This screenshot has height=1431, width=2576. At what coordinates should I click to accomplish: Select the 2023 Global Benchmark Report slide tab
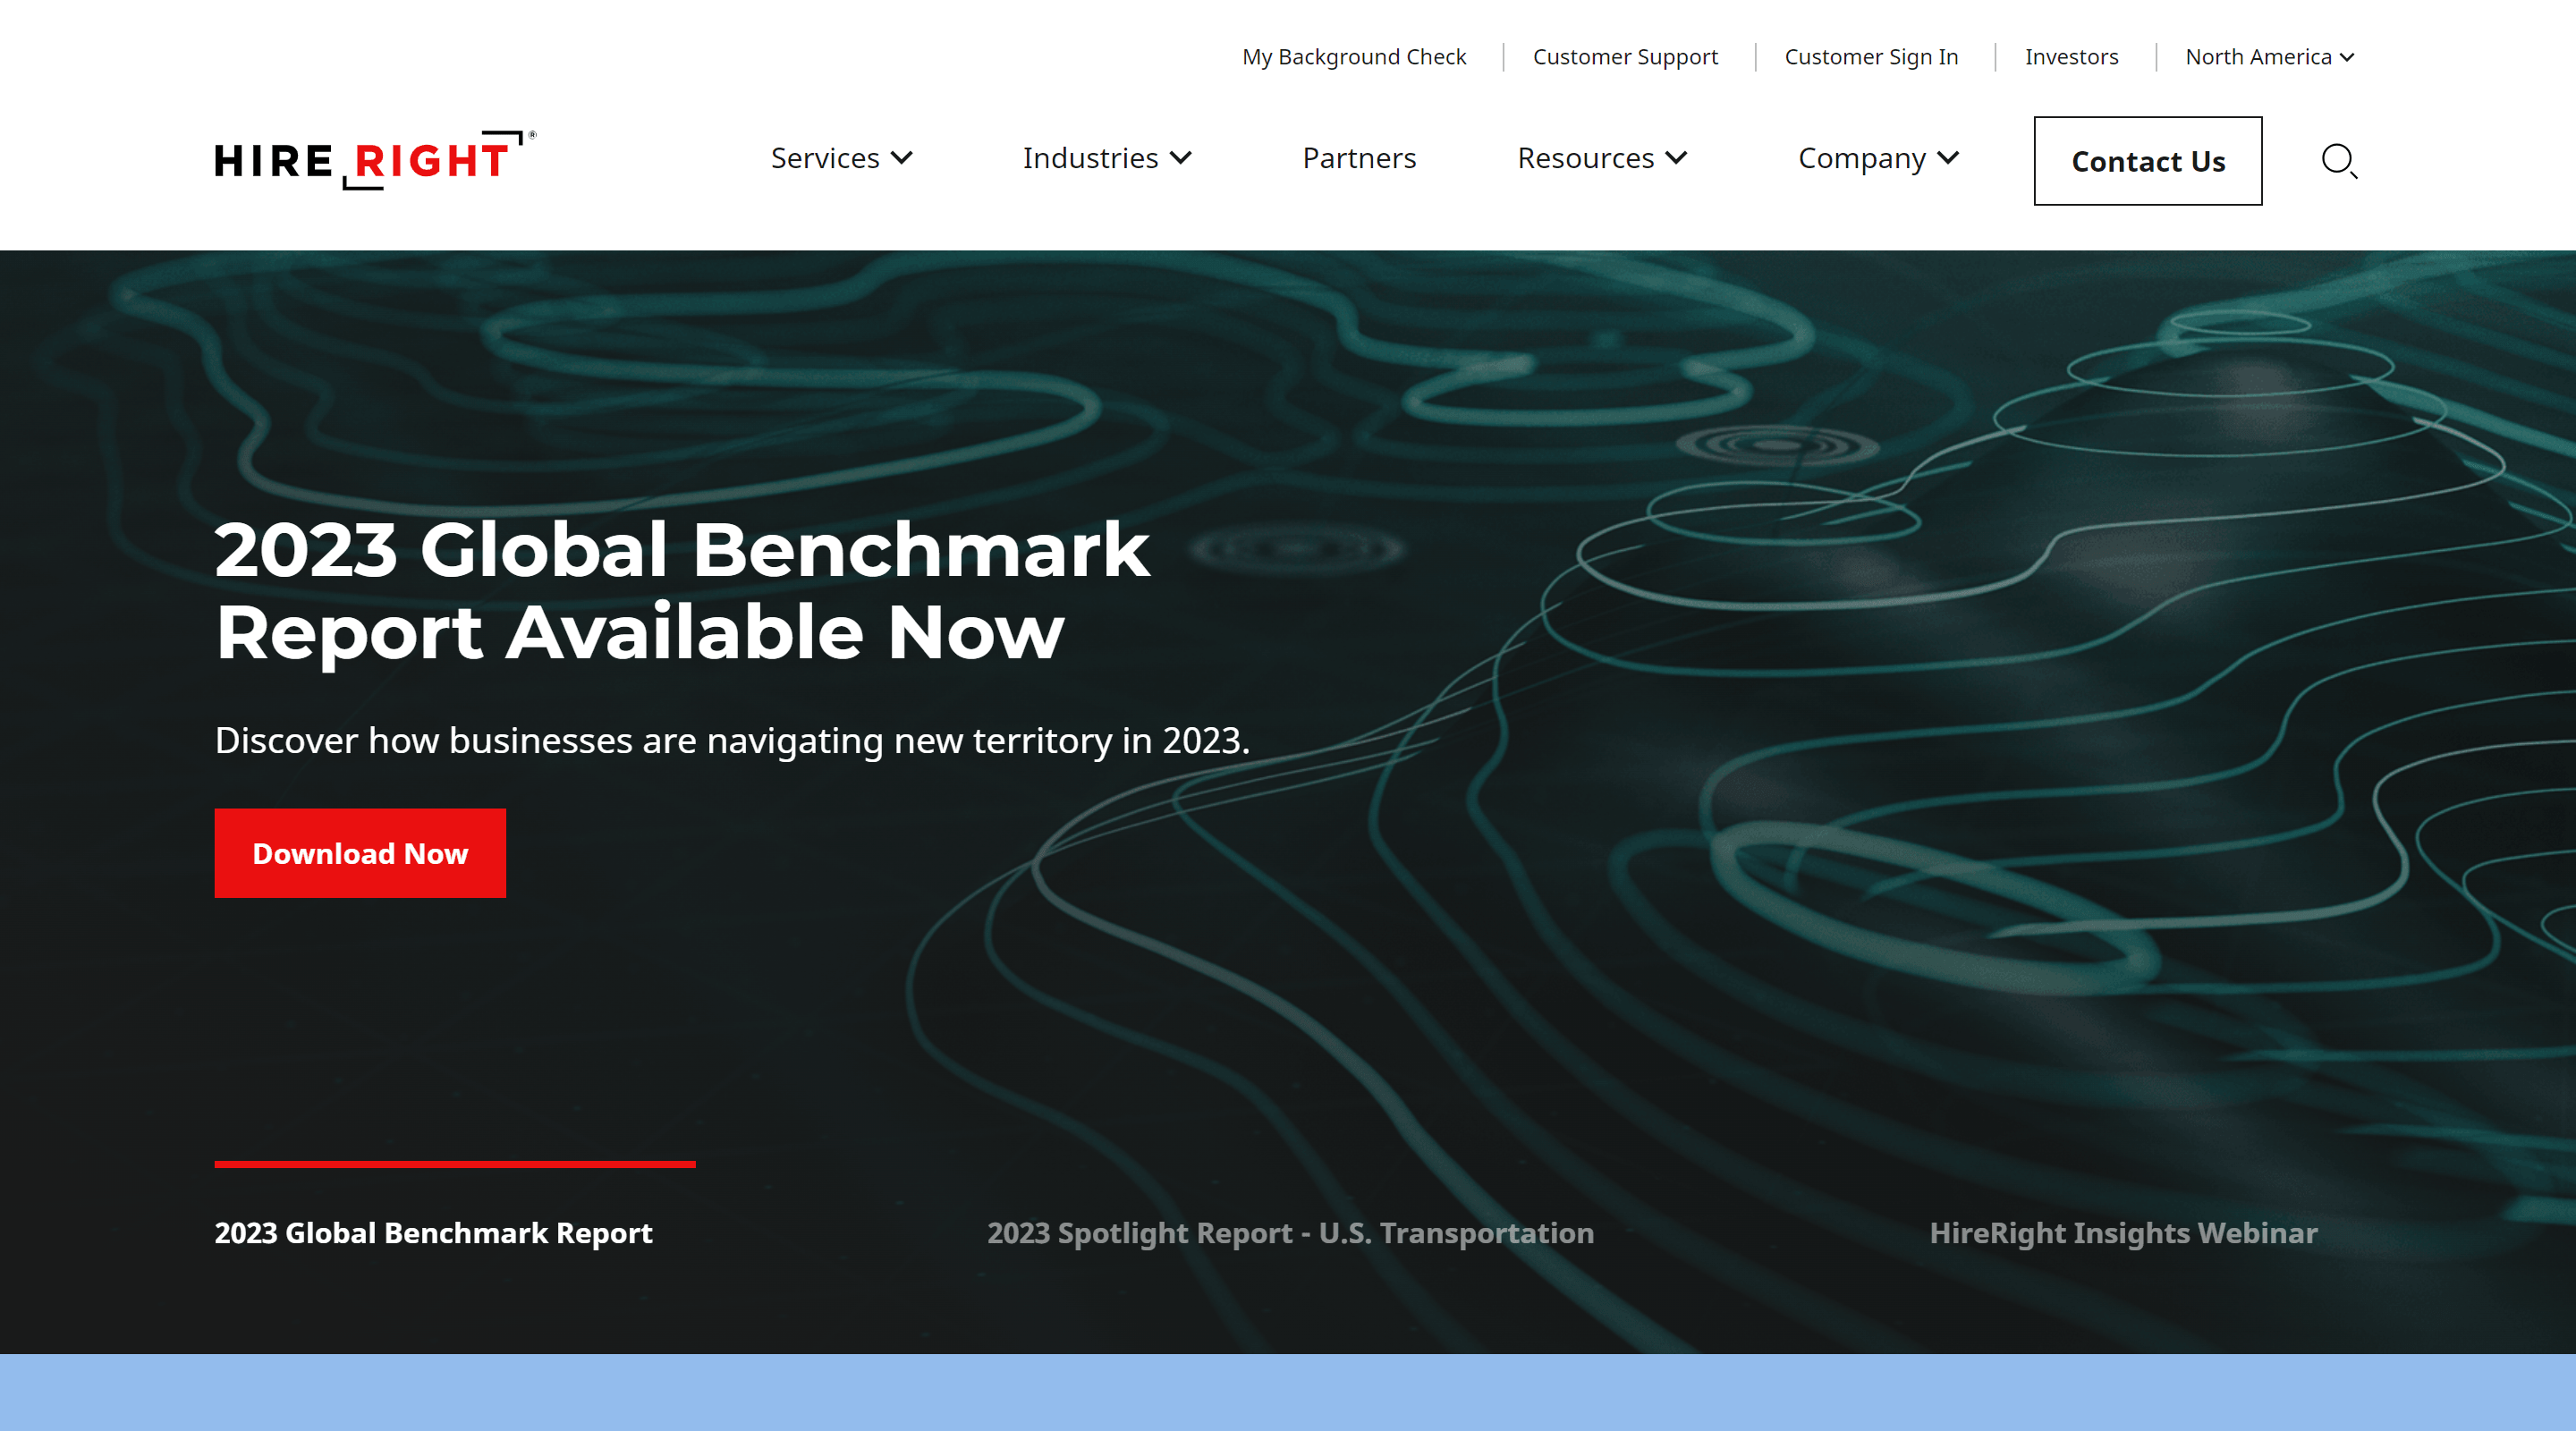coord(433,1233)
